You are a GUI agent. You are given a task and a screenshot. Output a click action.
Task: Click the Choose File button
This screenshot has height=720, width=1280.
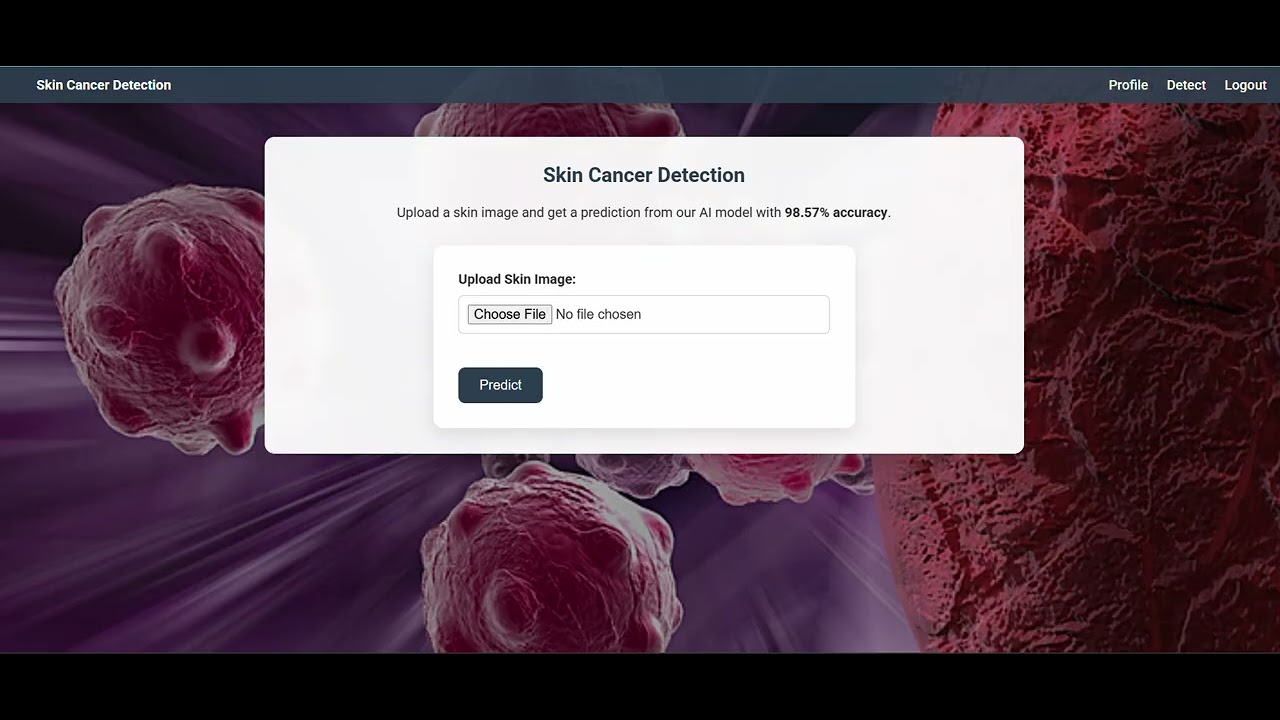pyautogui.click(x=510, y=314)
